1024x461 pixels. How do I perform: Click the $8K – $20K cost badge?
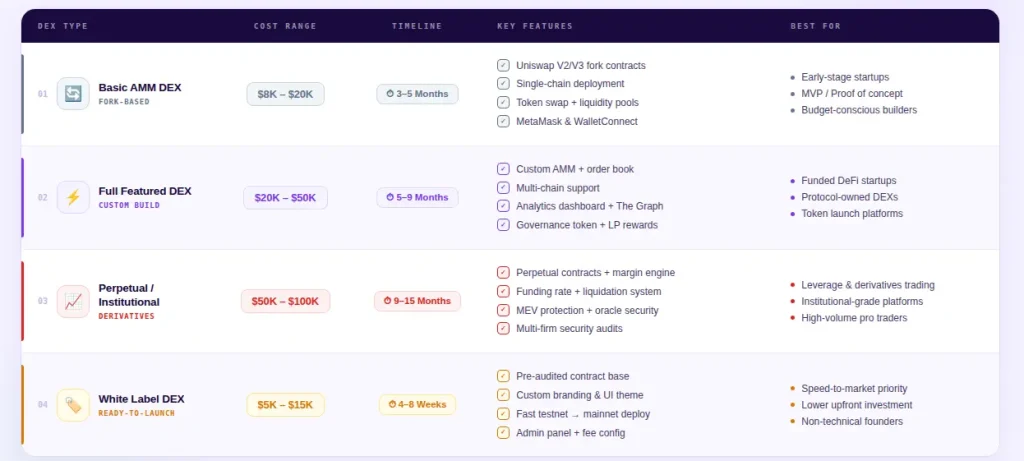pyautogui.click(x=285, y=94)
